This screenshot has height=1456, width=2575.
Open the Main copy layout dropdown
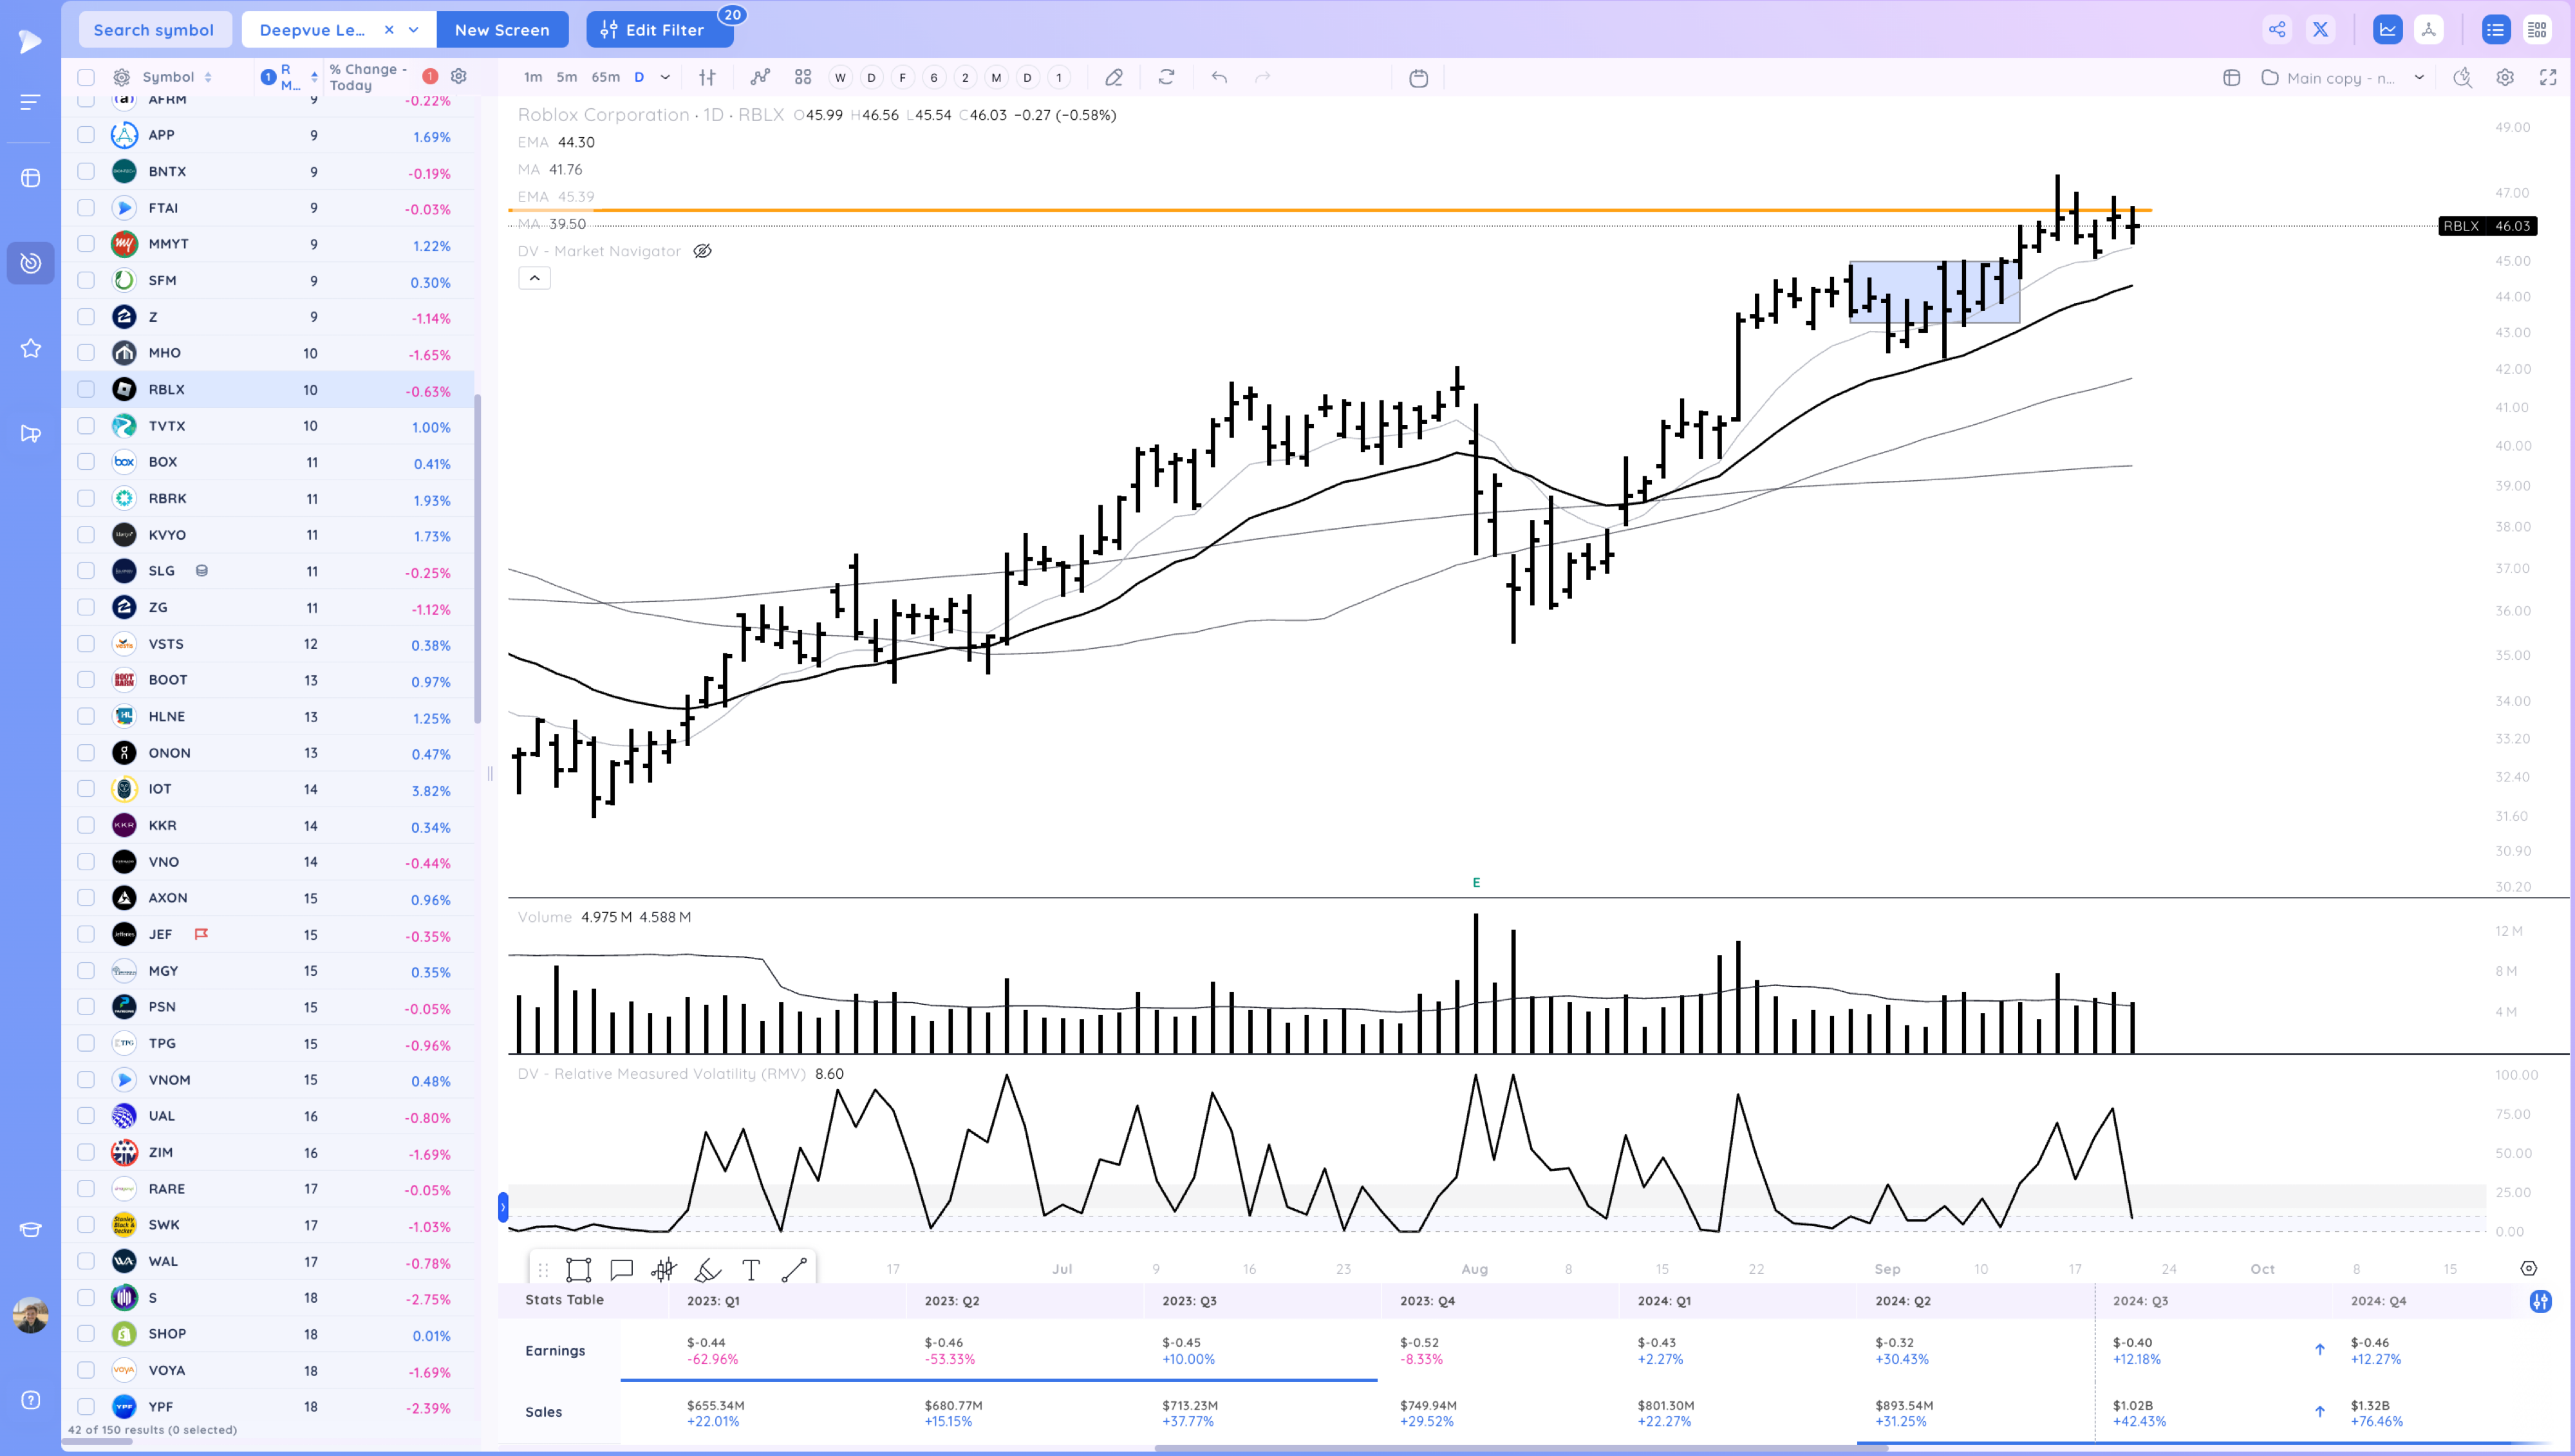pos(2419,77)
